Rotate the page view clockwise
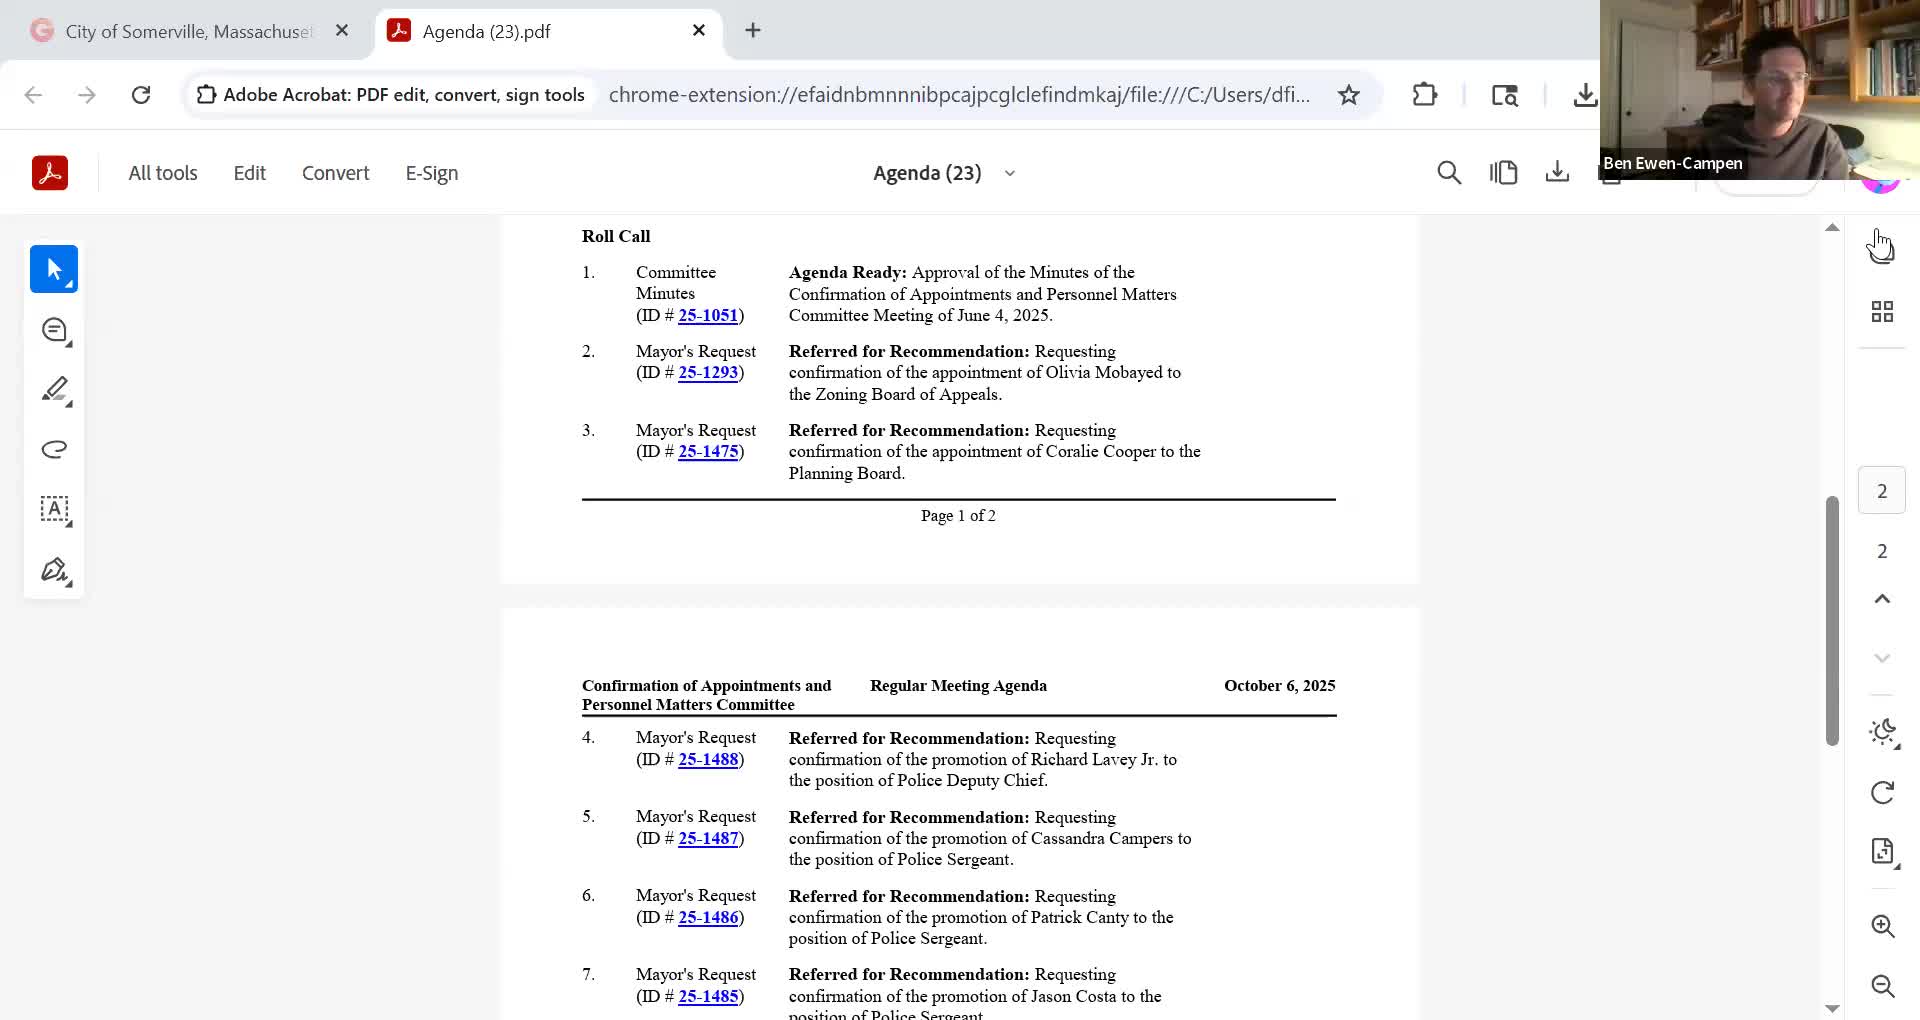This screenshot has height=1020, width=1920. (x=1882, y=793)
